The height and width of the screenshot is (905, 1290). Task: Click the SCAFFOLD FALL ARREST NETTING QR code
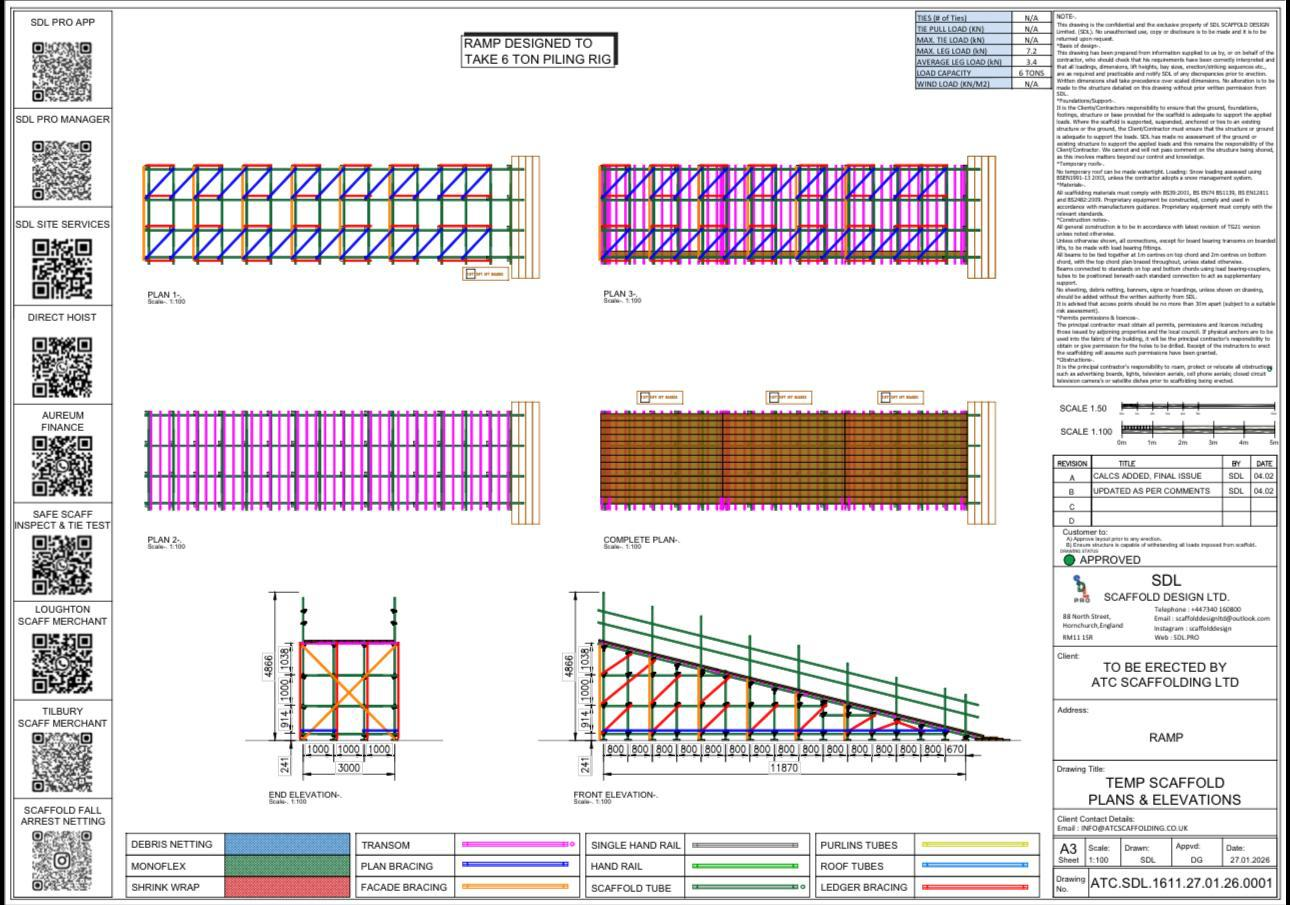pyautogui.click(x=62, y=860)
